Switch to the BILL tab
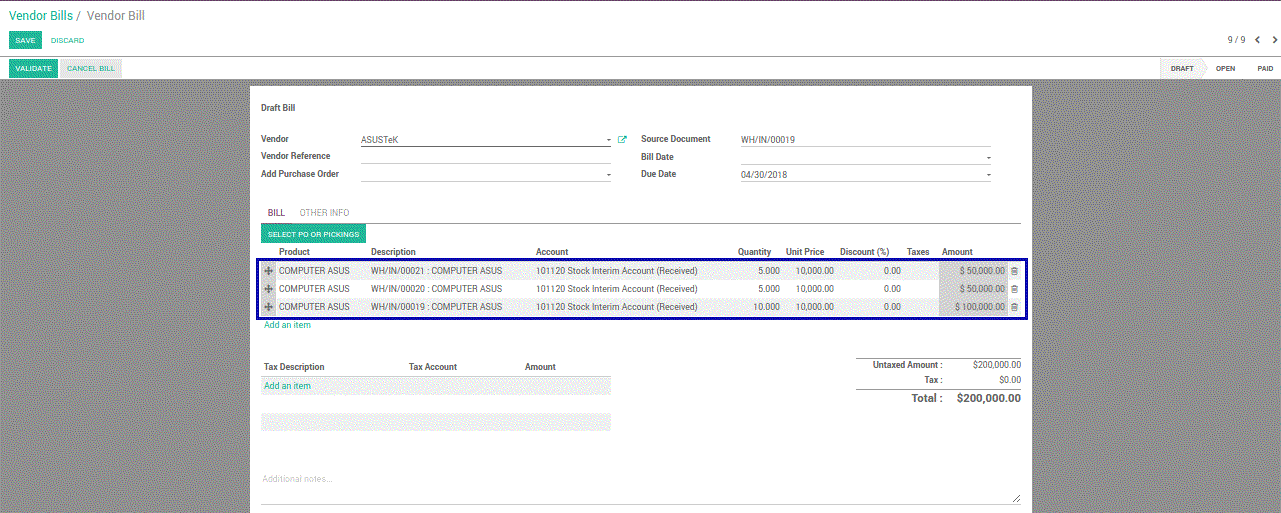The height and width of the screenshot is (513, 1281). click(276, 213)
